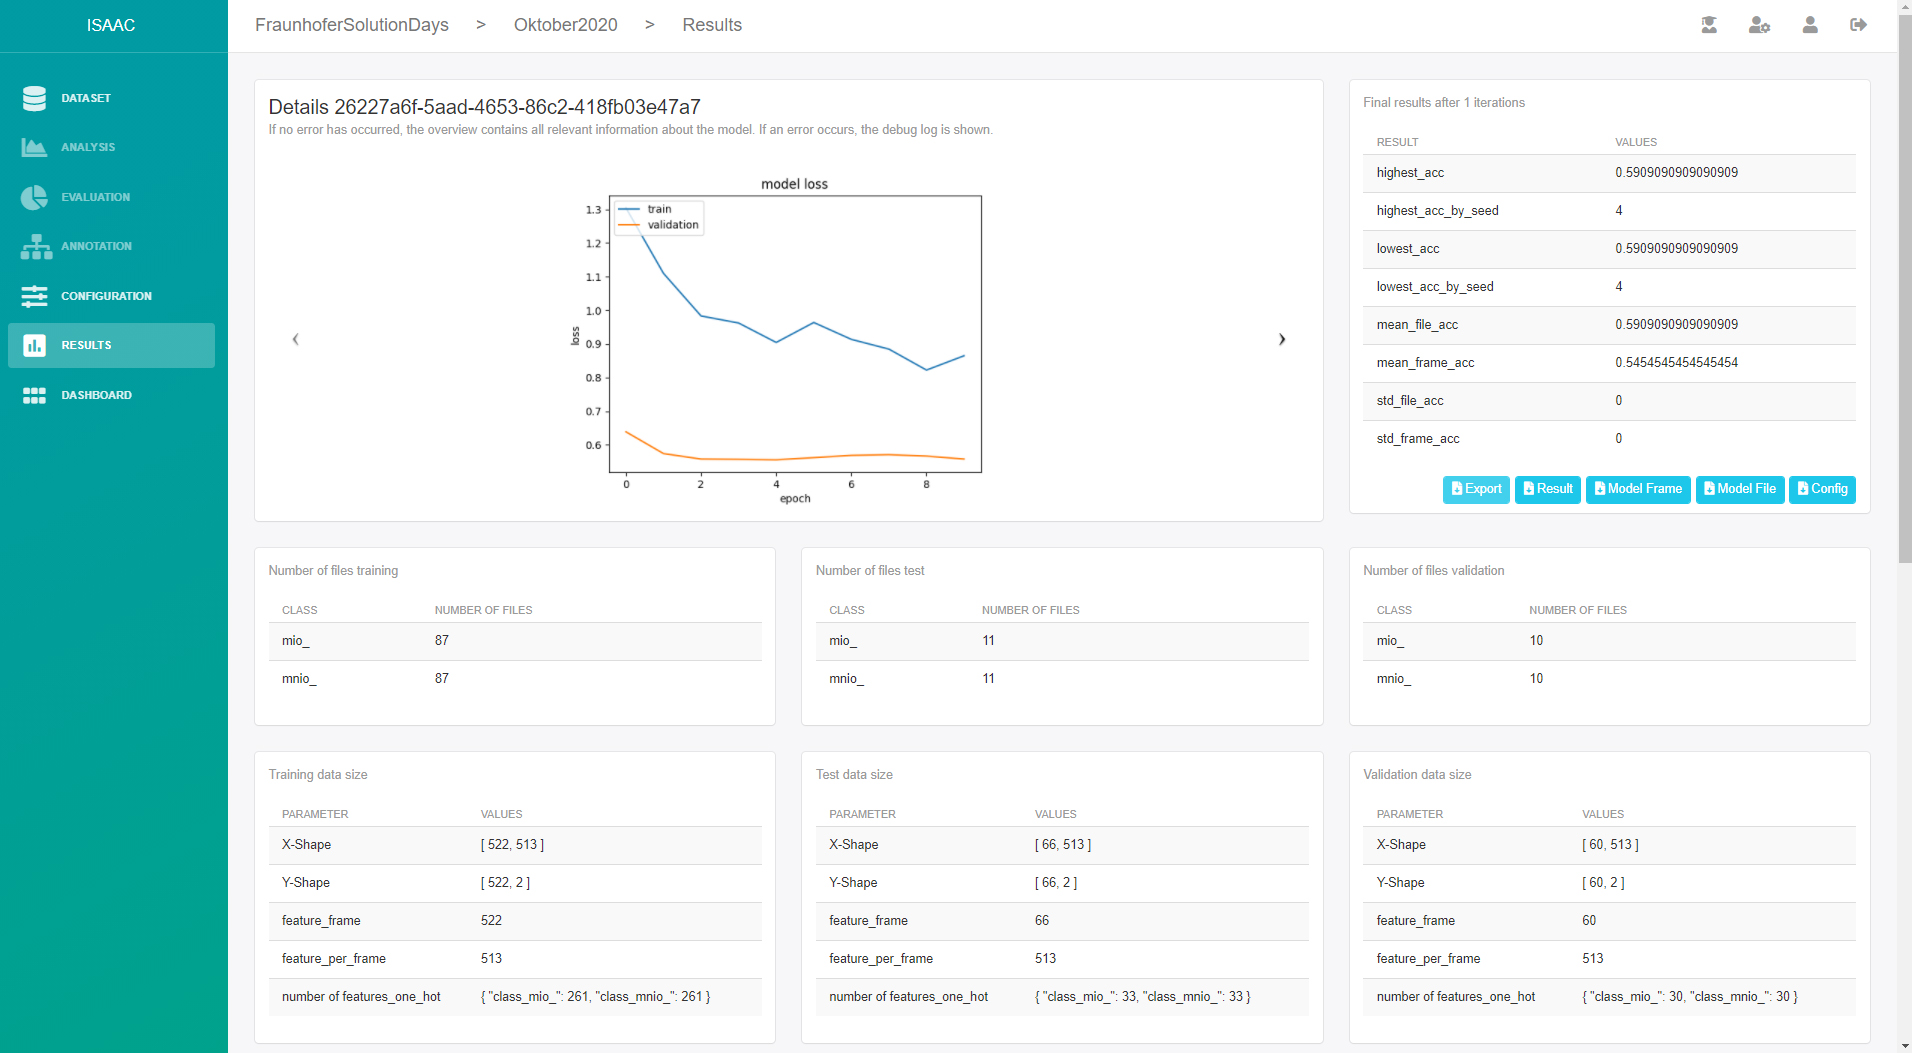Navigate to Oktober2020 breadcrumb
Screen dimensions: 1912x1053
click(565, 25)
